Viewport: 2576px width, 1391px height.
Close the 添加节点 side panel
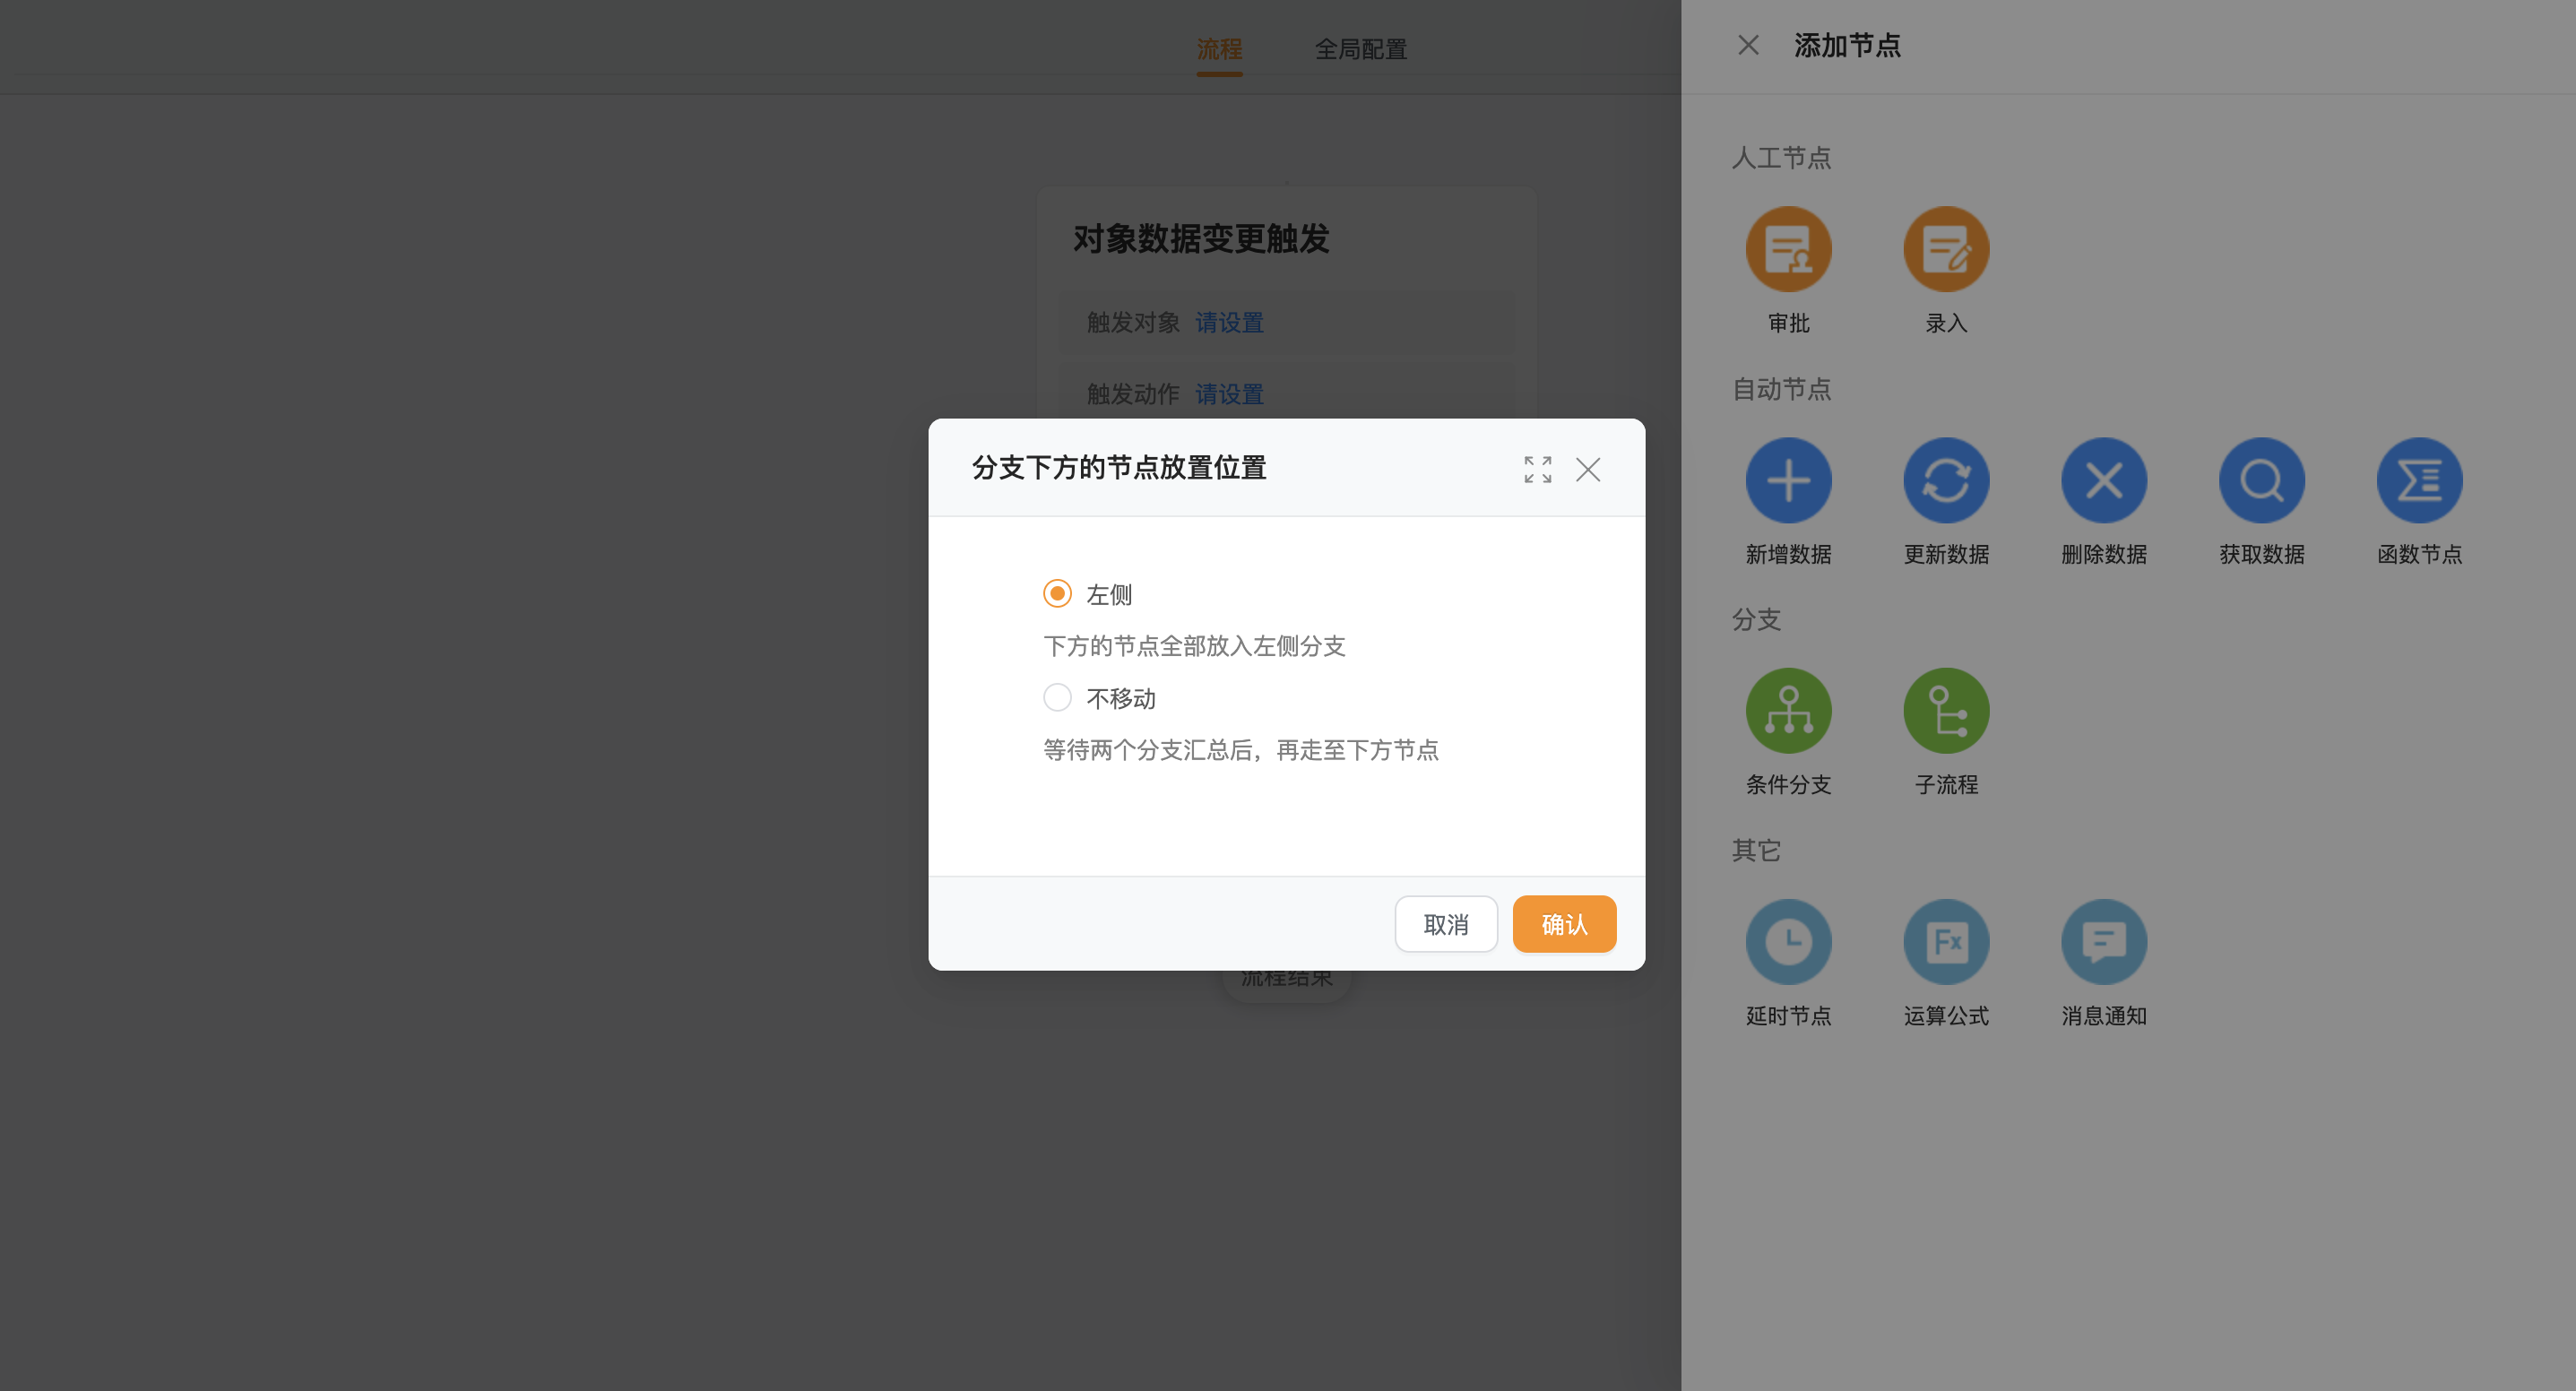(x=1748, y=45)
